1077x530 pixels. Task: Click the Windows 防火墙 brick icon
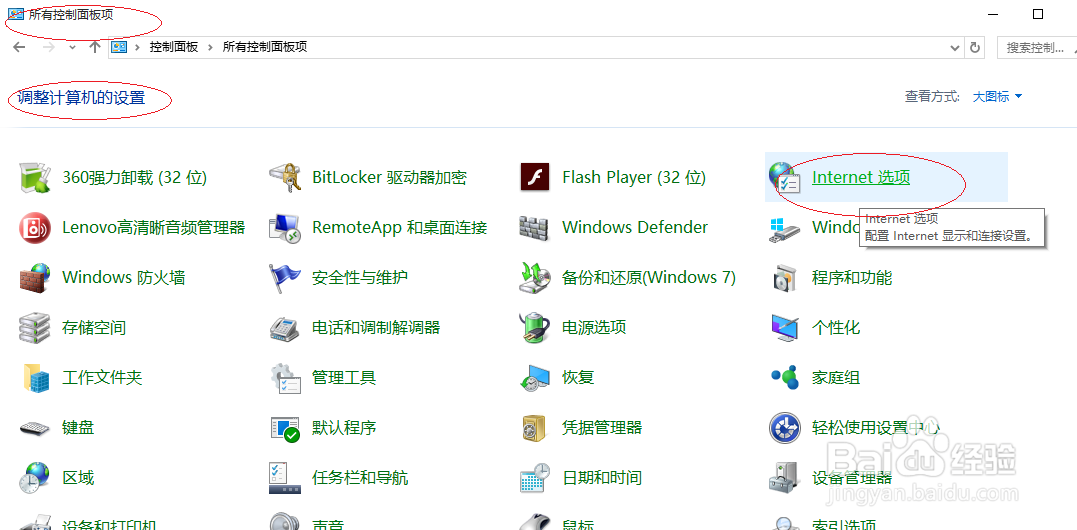pos(34,277)
